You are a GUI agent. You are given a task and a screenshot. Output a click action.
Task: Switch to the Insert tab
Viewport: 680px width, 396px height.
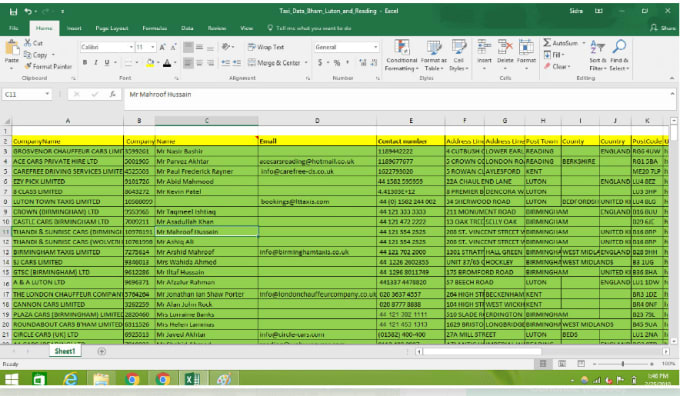click(74, 28)
